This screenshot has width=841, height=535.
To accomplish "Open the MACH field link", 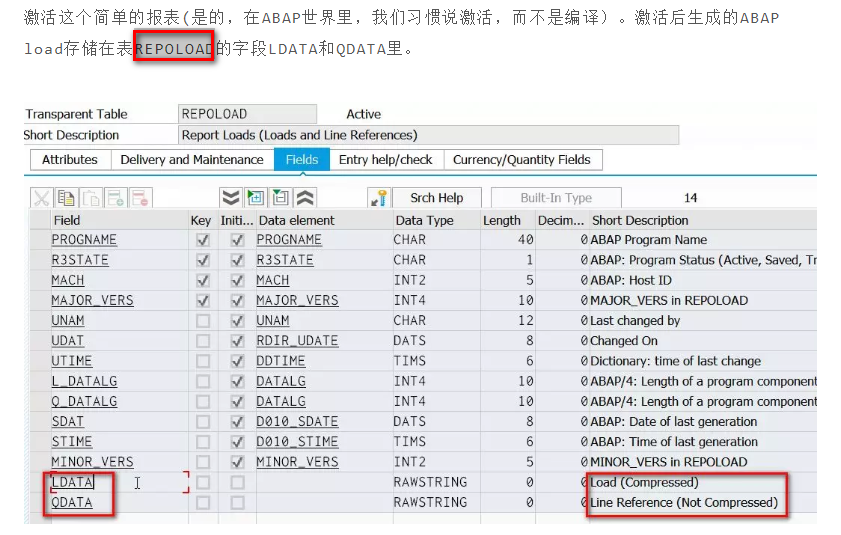I will [x=68, y=281].
